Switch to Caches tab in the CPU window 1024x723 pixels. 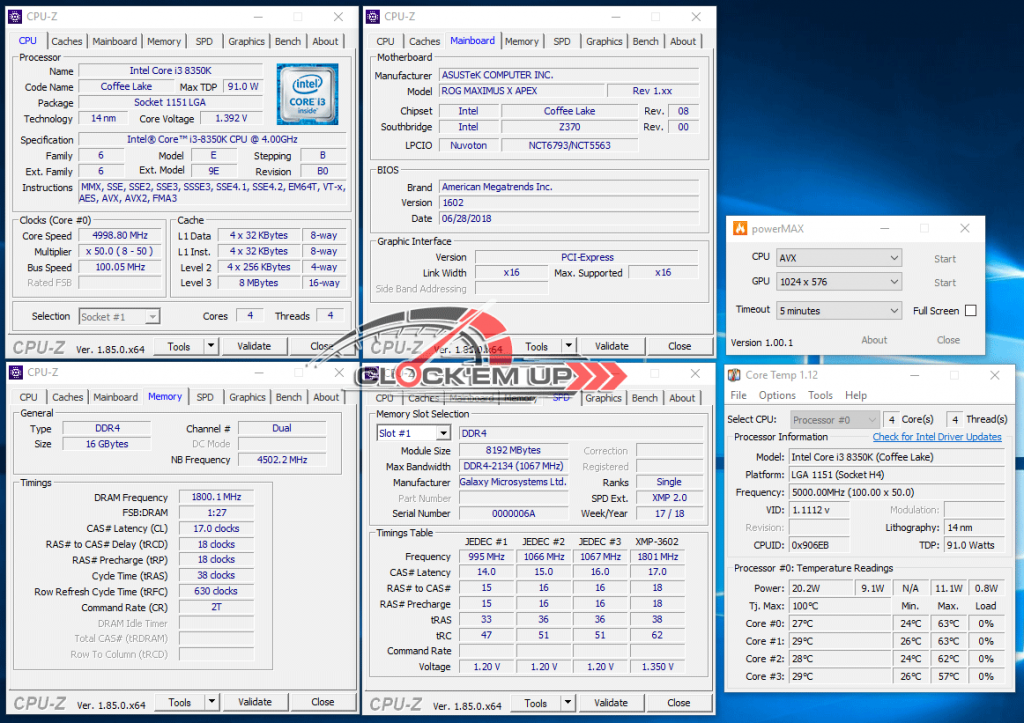pos(67,41)
